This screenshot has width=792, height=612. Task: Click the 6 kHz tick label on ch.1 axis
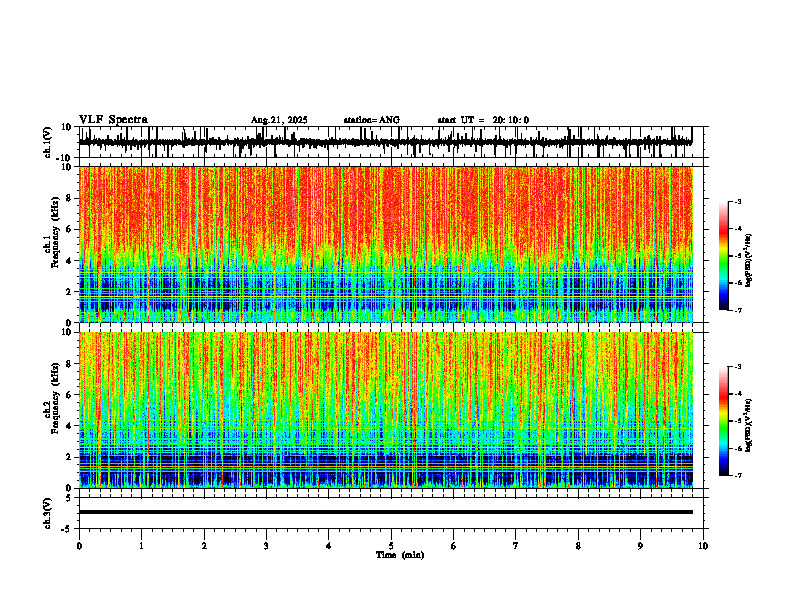(x=70, y=229)
